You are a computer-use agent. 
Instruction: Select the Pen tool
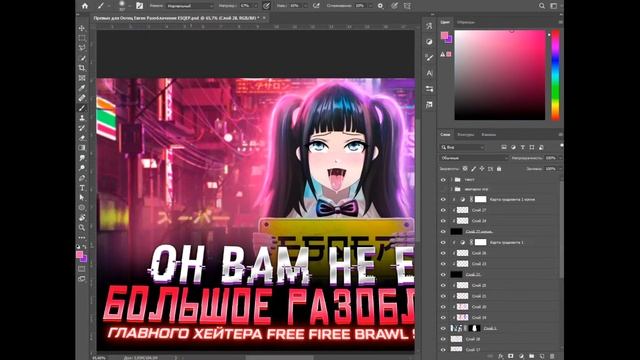tap(82, 178)
